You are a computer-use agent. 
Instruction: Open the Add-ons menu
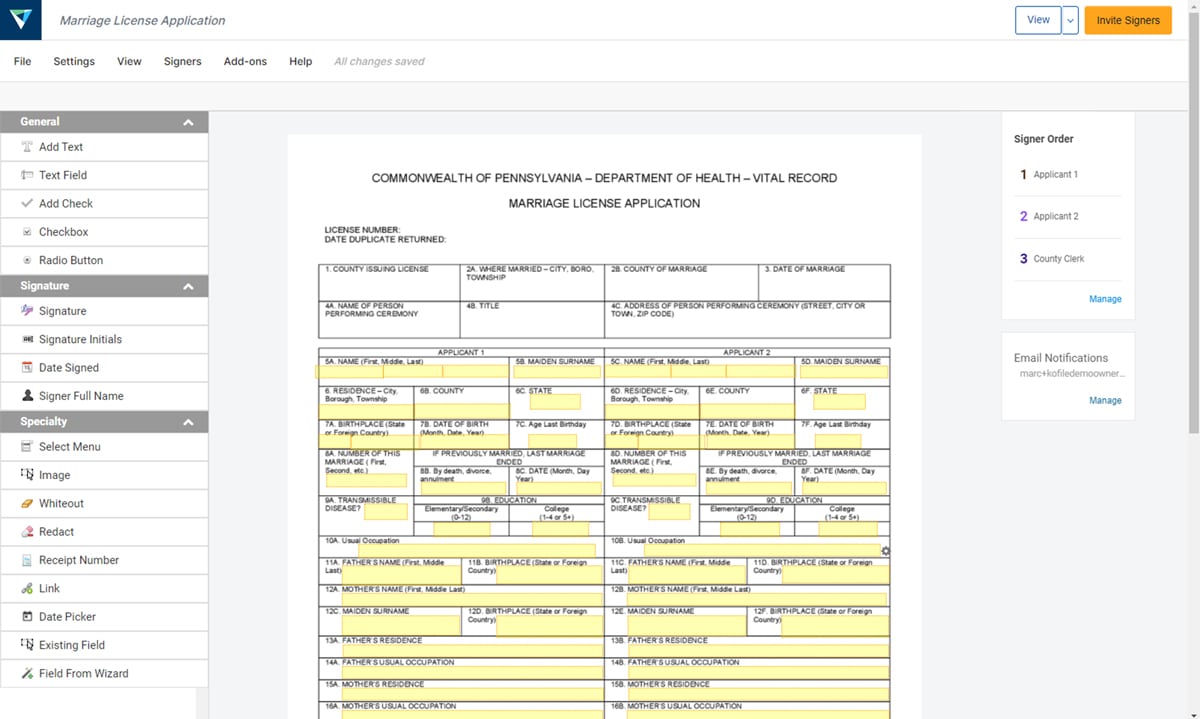[245, 61]
